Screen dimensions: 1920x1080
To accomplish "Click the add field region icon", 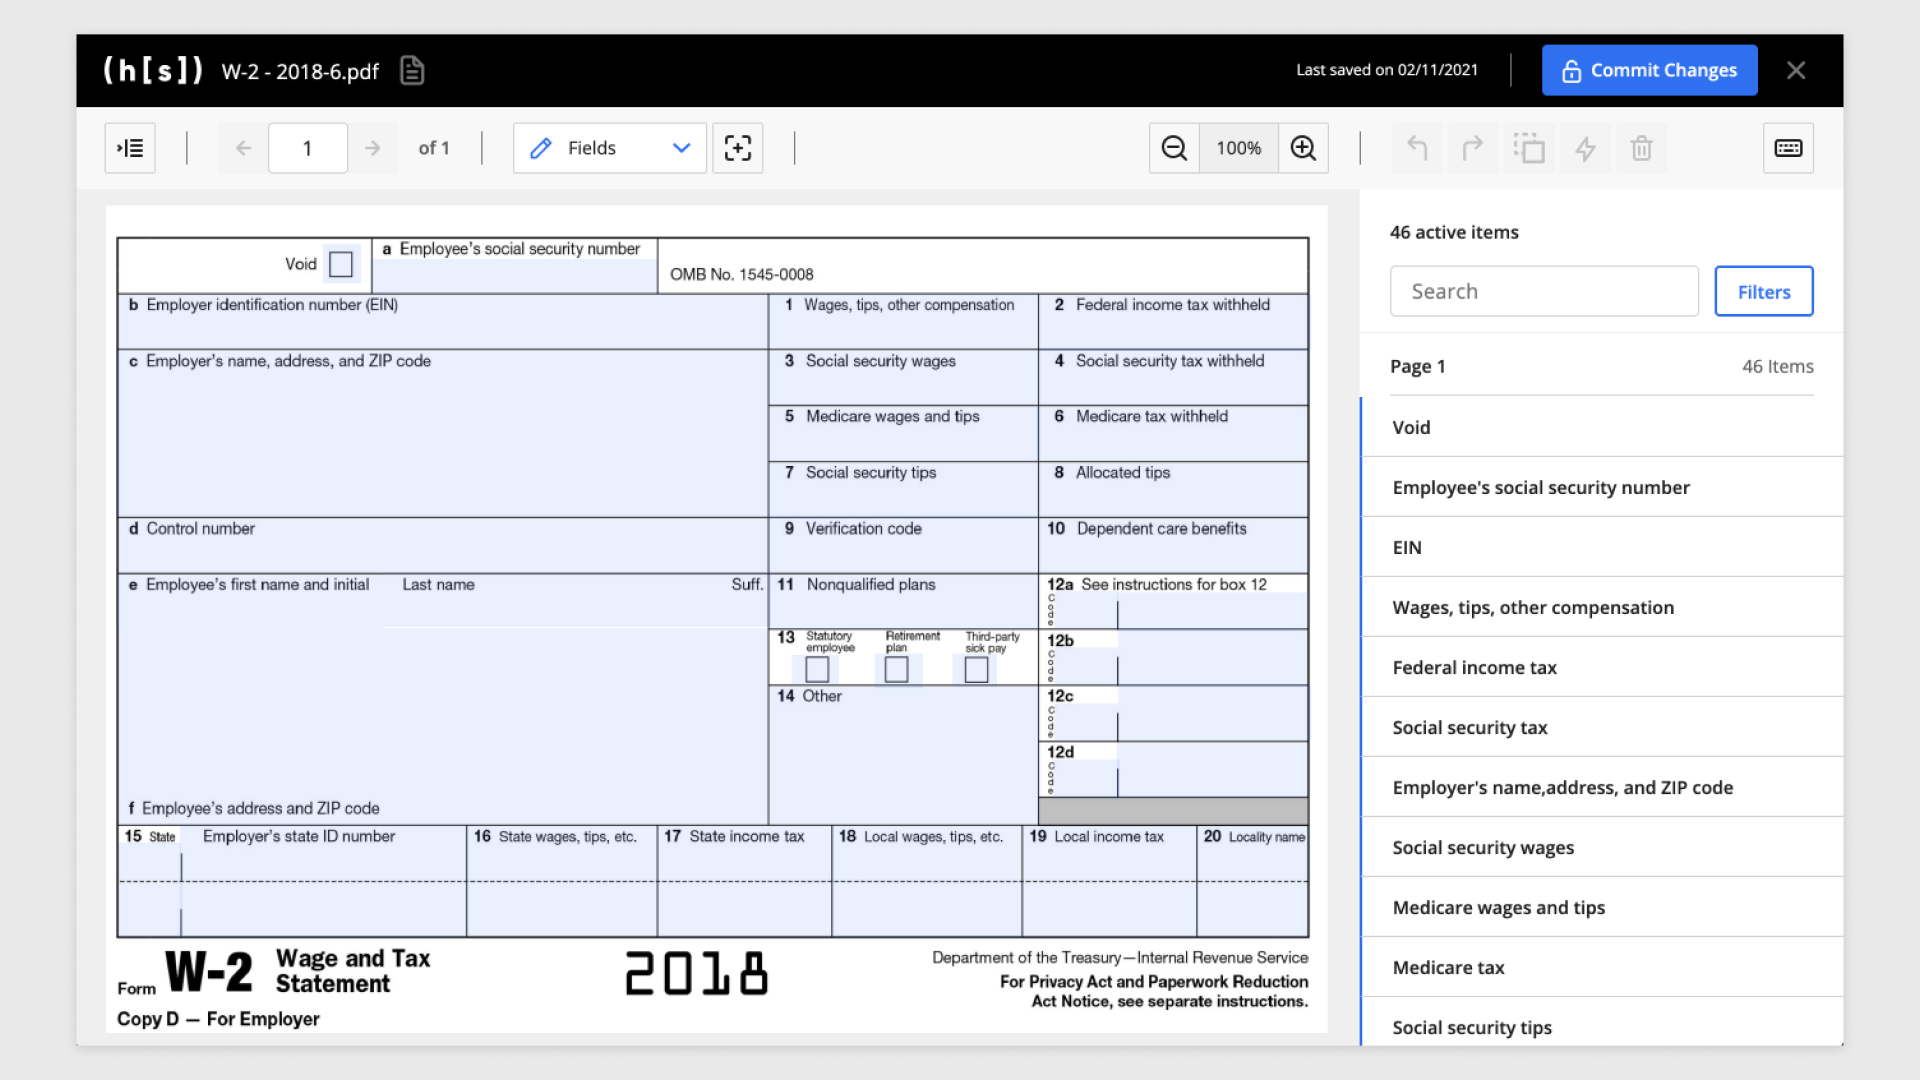I will tap(738, 148).
